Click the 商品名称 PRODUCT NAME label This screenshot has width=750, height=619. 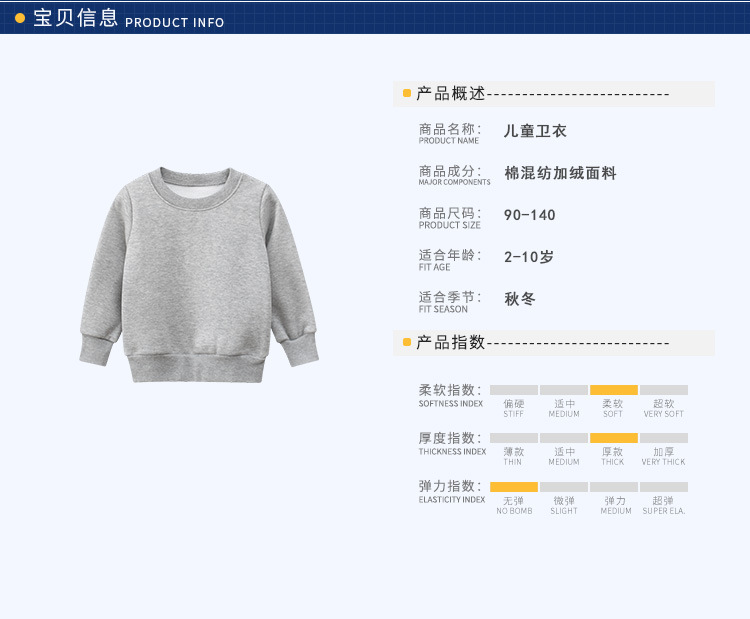(450, 133)
